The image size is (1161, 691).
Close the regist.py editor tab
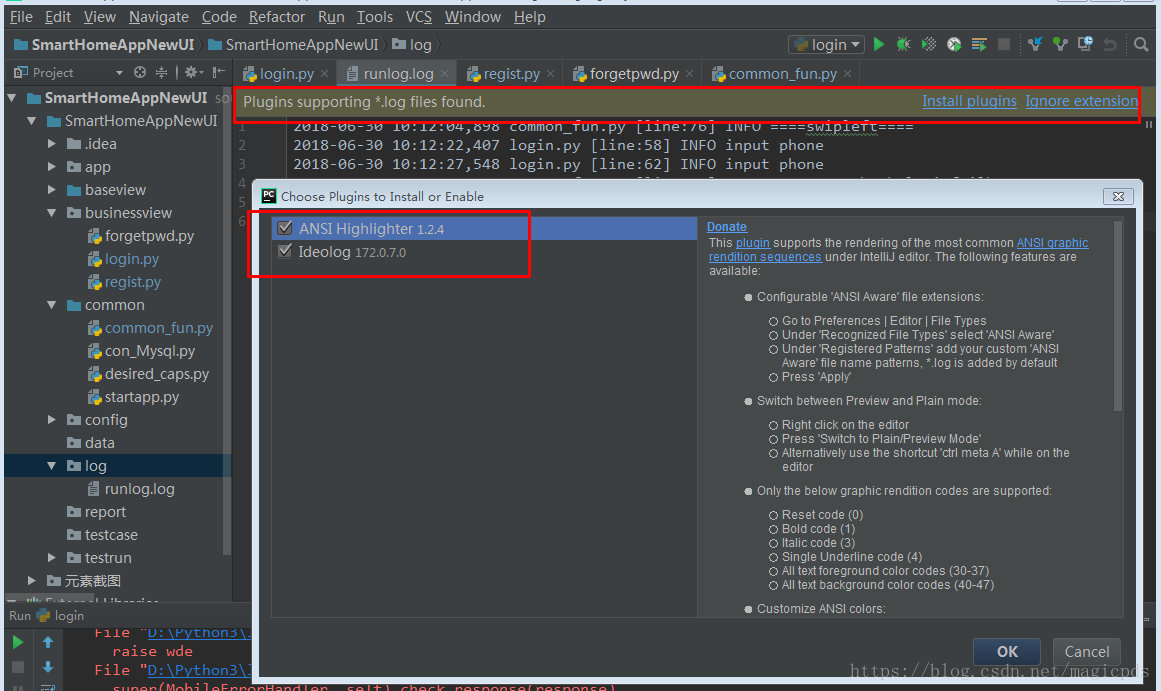(x=551, y=74)
